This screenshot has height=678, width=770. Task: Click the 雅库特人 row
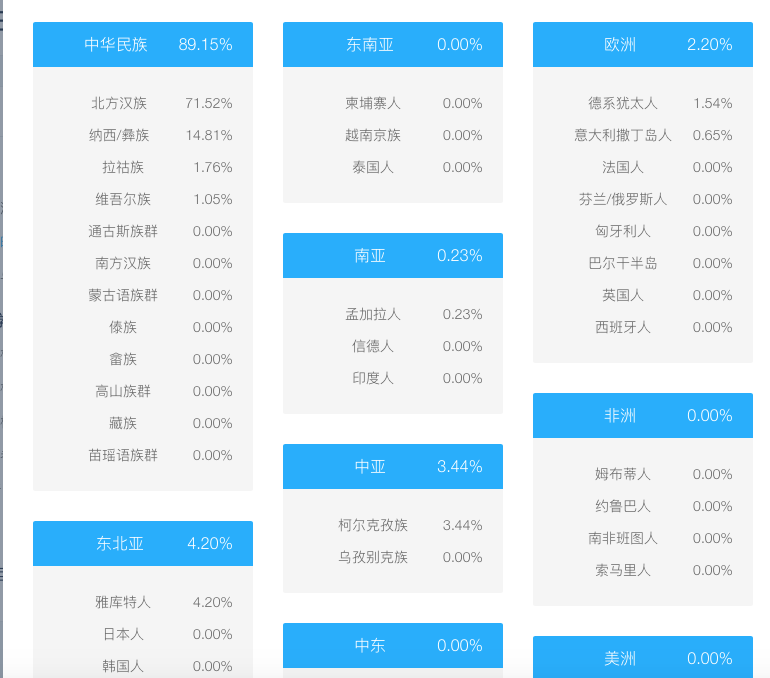(142, 602)
